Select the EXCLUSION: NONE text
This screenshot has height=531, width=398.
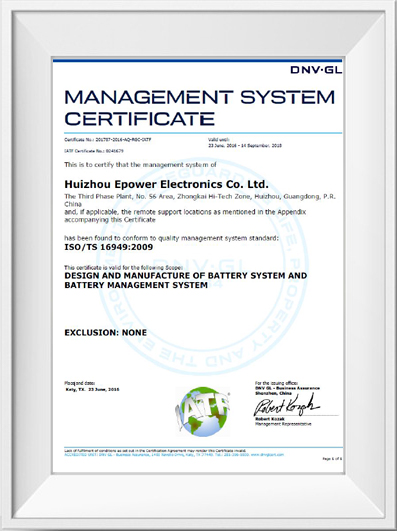coord(106,333)
